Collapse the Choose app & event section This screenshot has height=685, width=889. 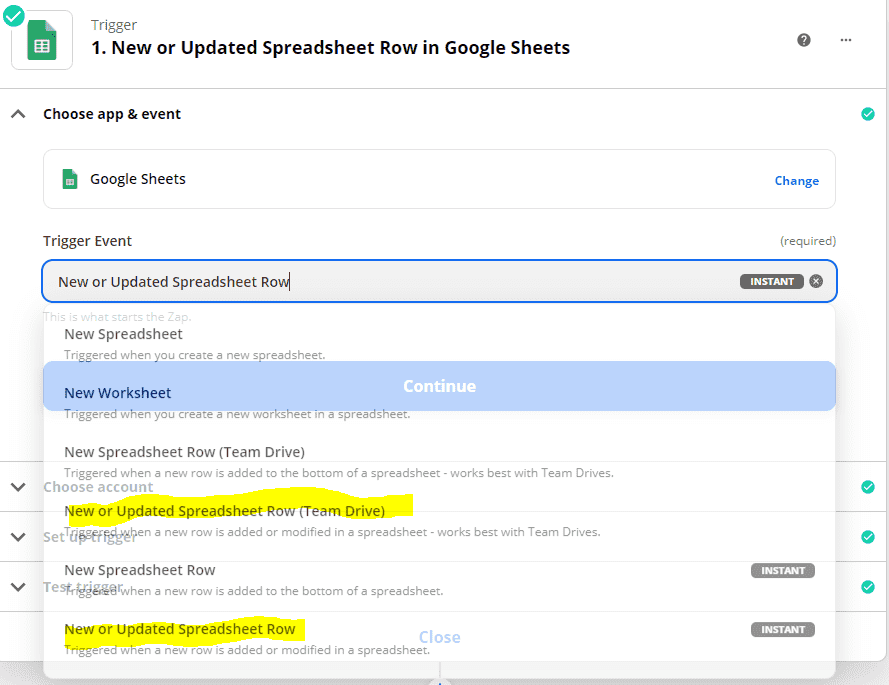(x=18, y=114)
